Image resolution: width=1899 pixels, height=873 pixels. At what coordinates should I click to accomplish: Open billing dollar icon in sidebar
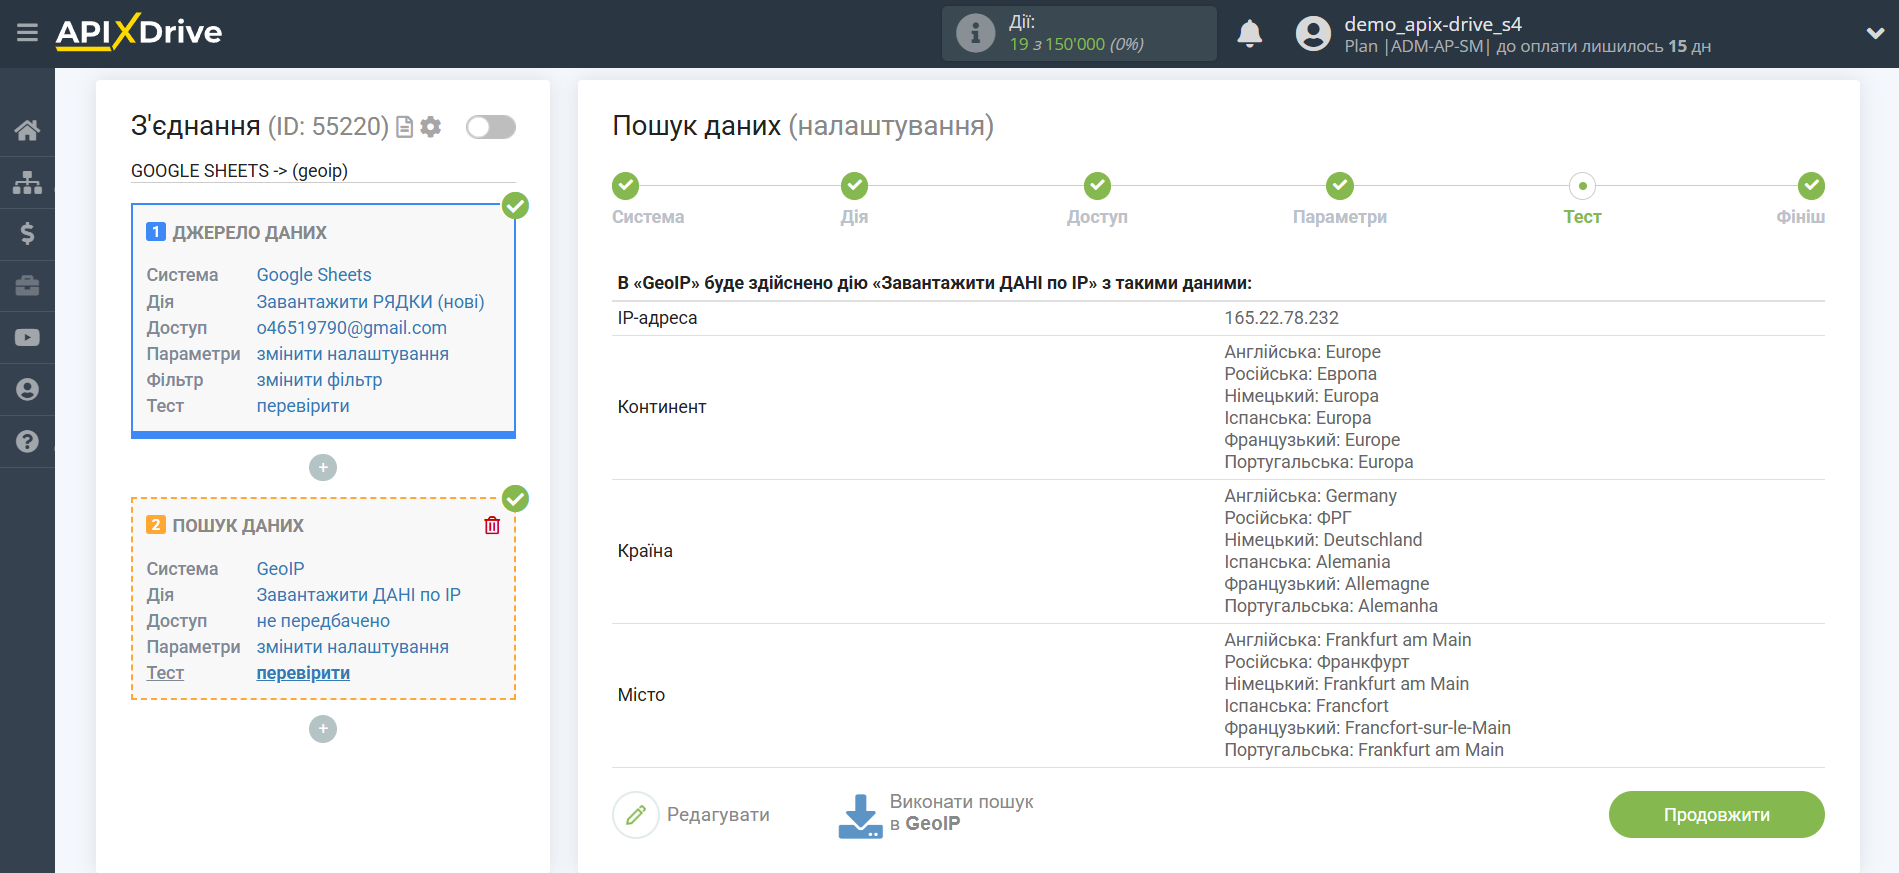(27, 234)
